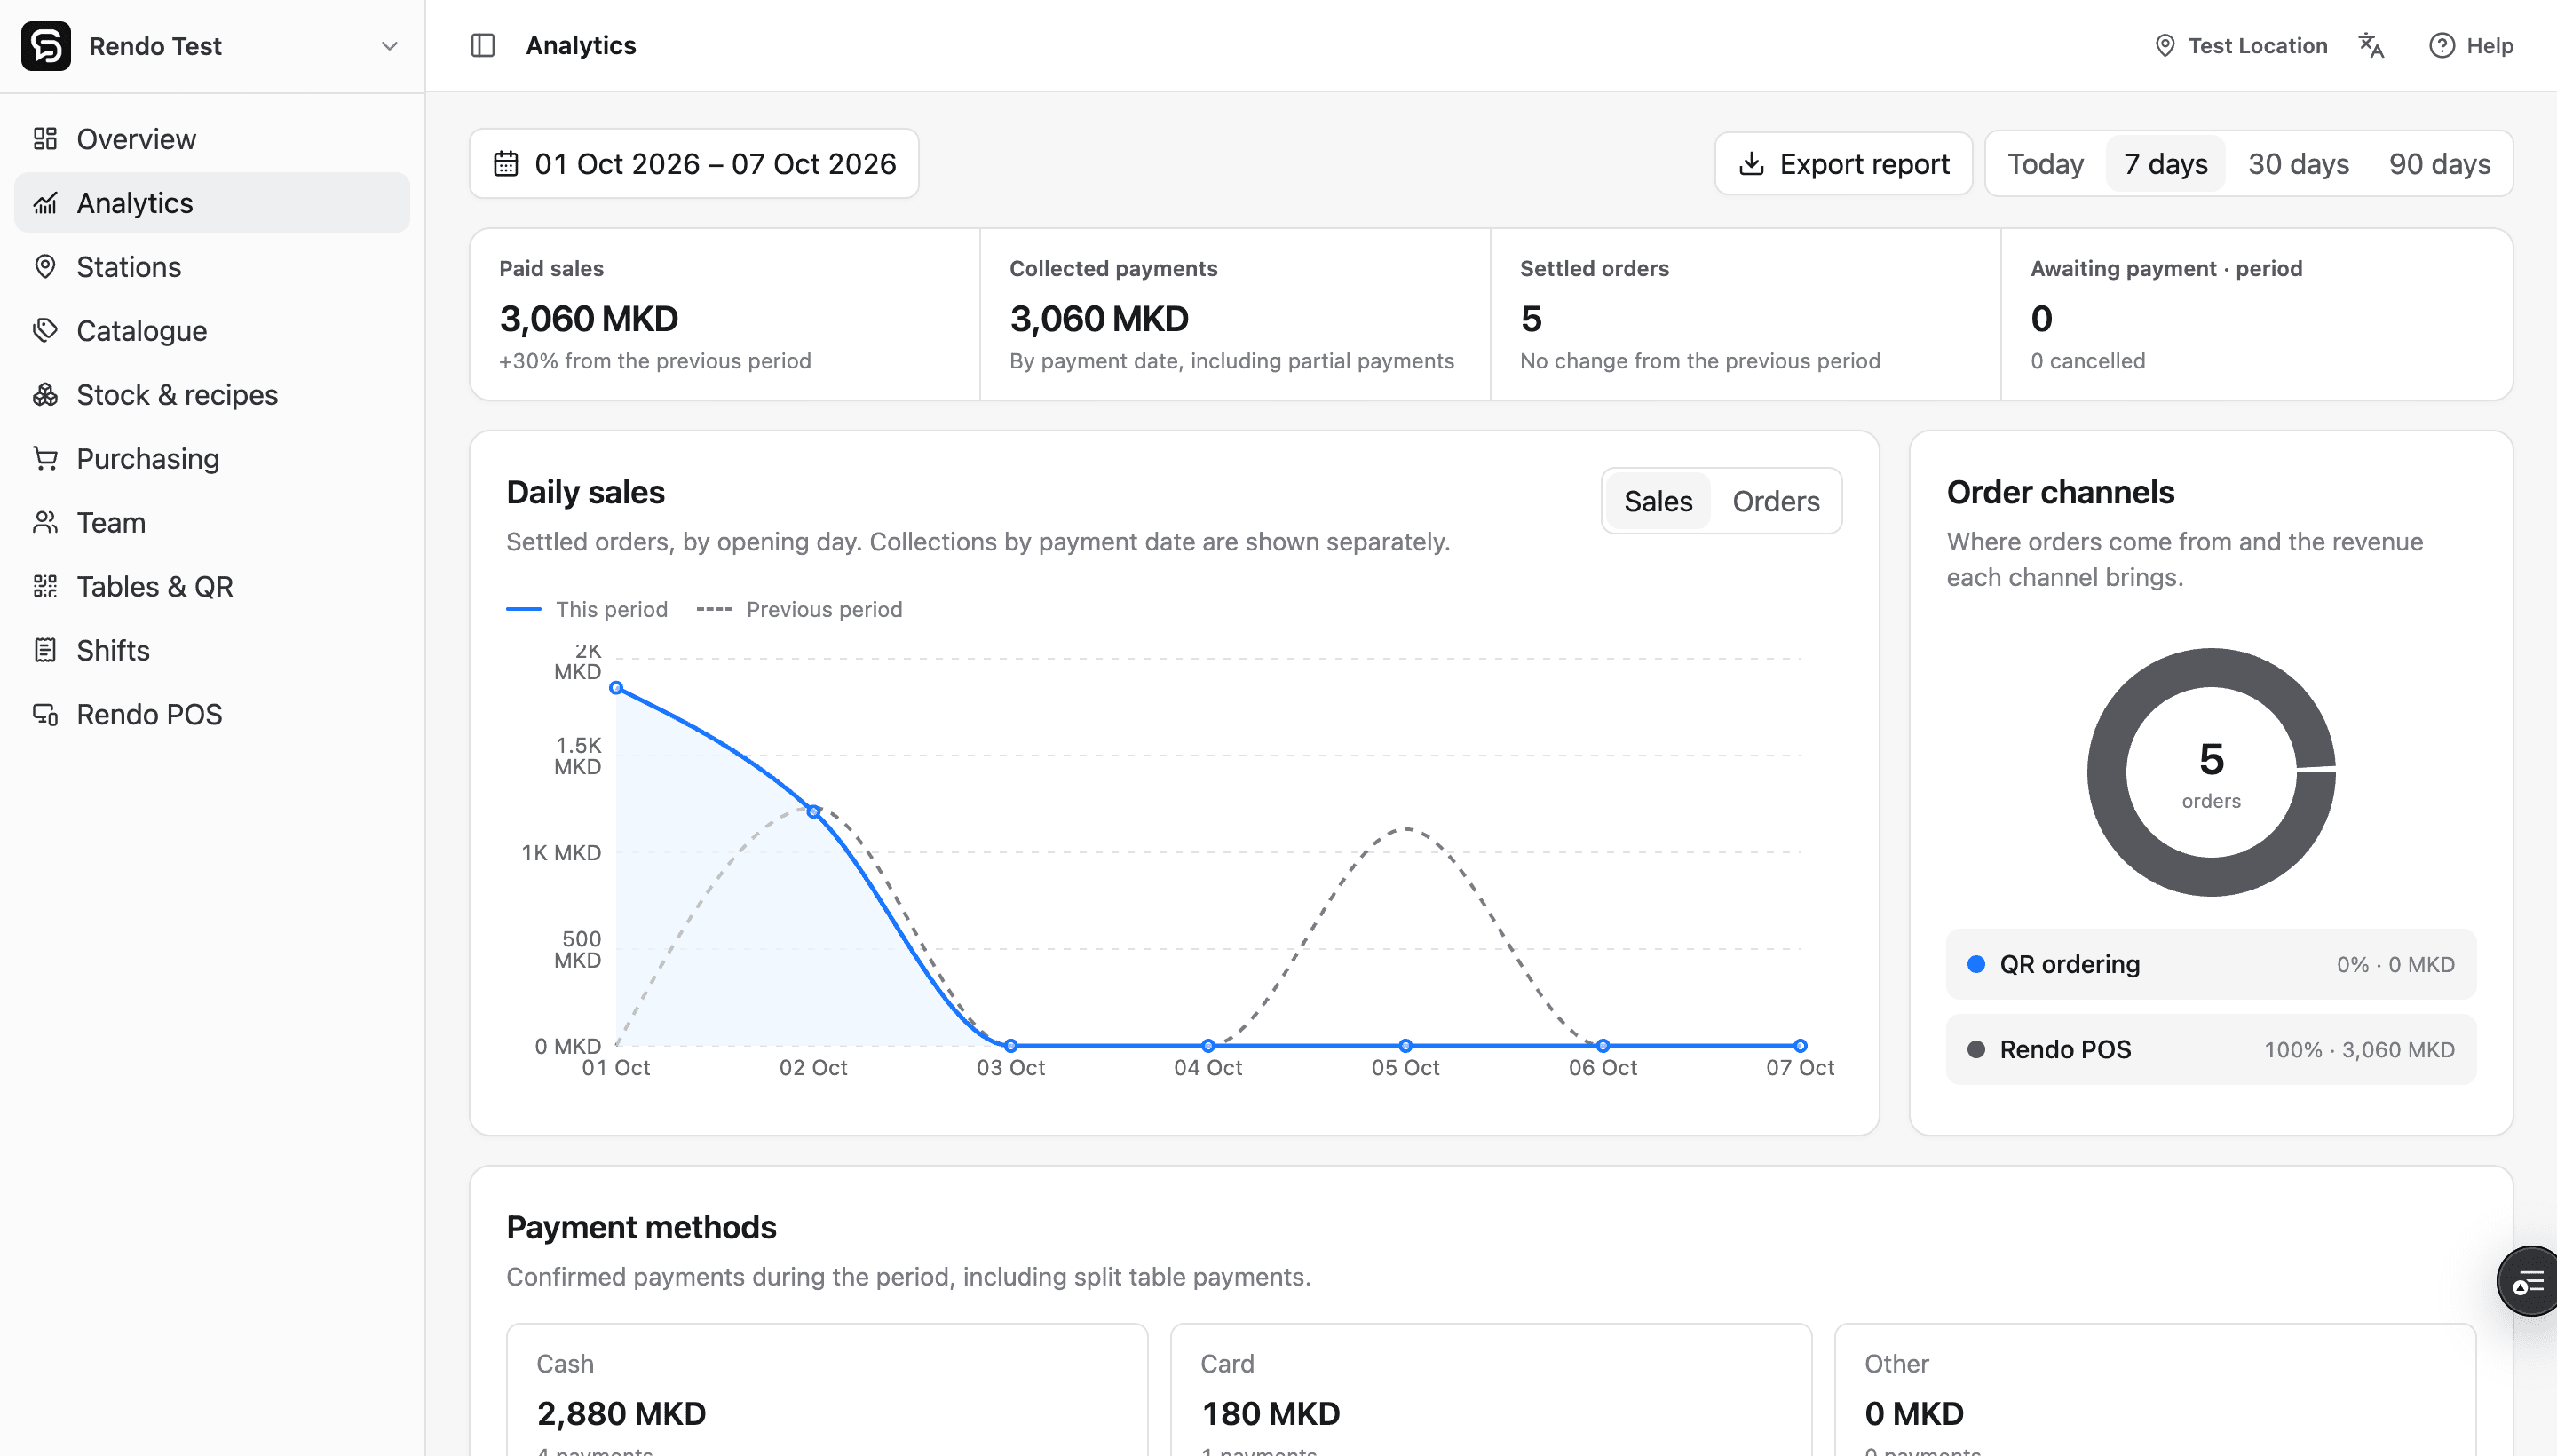This screenshot has height=1456, width=2557.
Task: Click the Help question mark icon
Action: (x=2441, y=46)
